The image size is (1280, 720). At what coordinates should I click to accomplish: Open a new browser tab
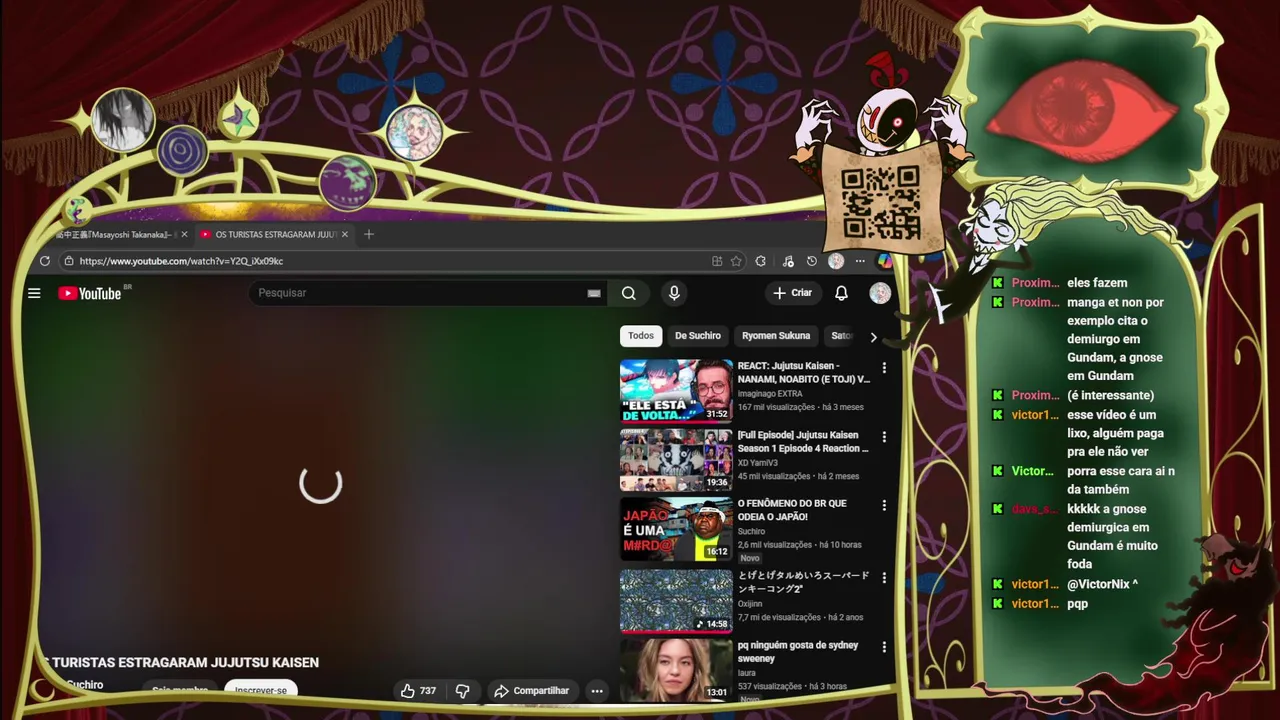coord(369,234)
